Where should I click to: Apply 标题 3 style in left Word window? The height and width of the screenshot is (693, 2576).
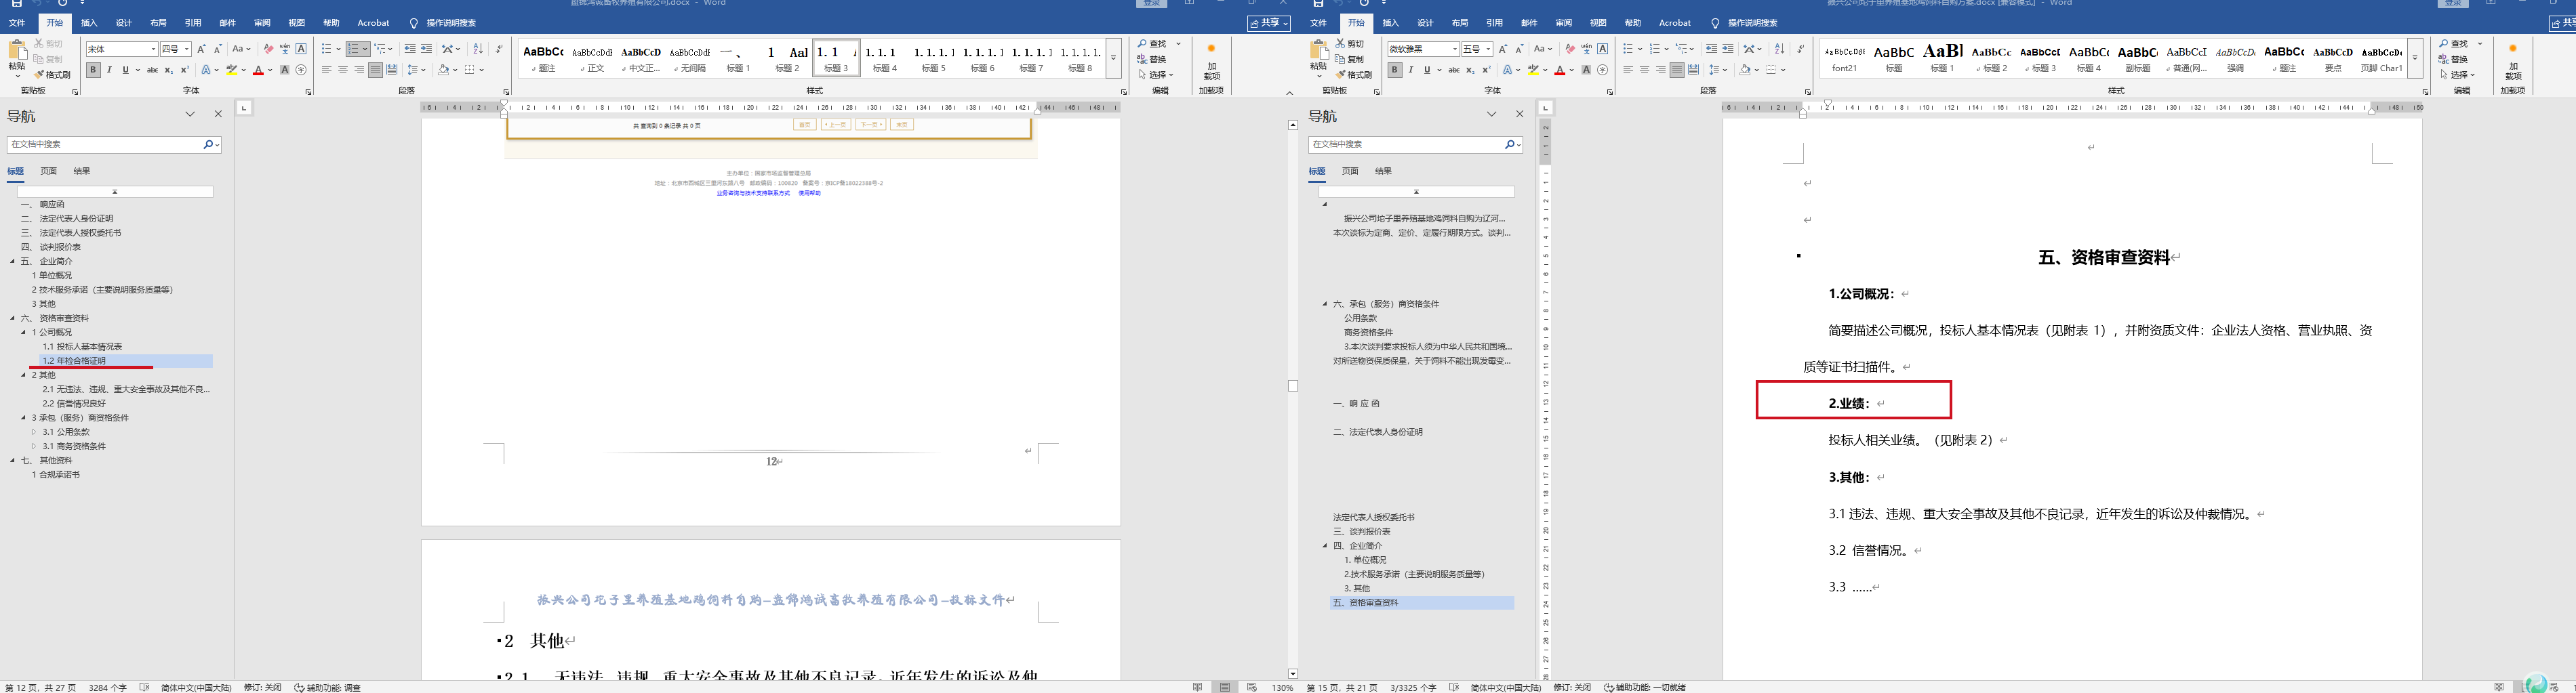point(836,58)
